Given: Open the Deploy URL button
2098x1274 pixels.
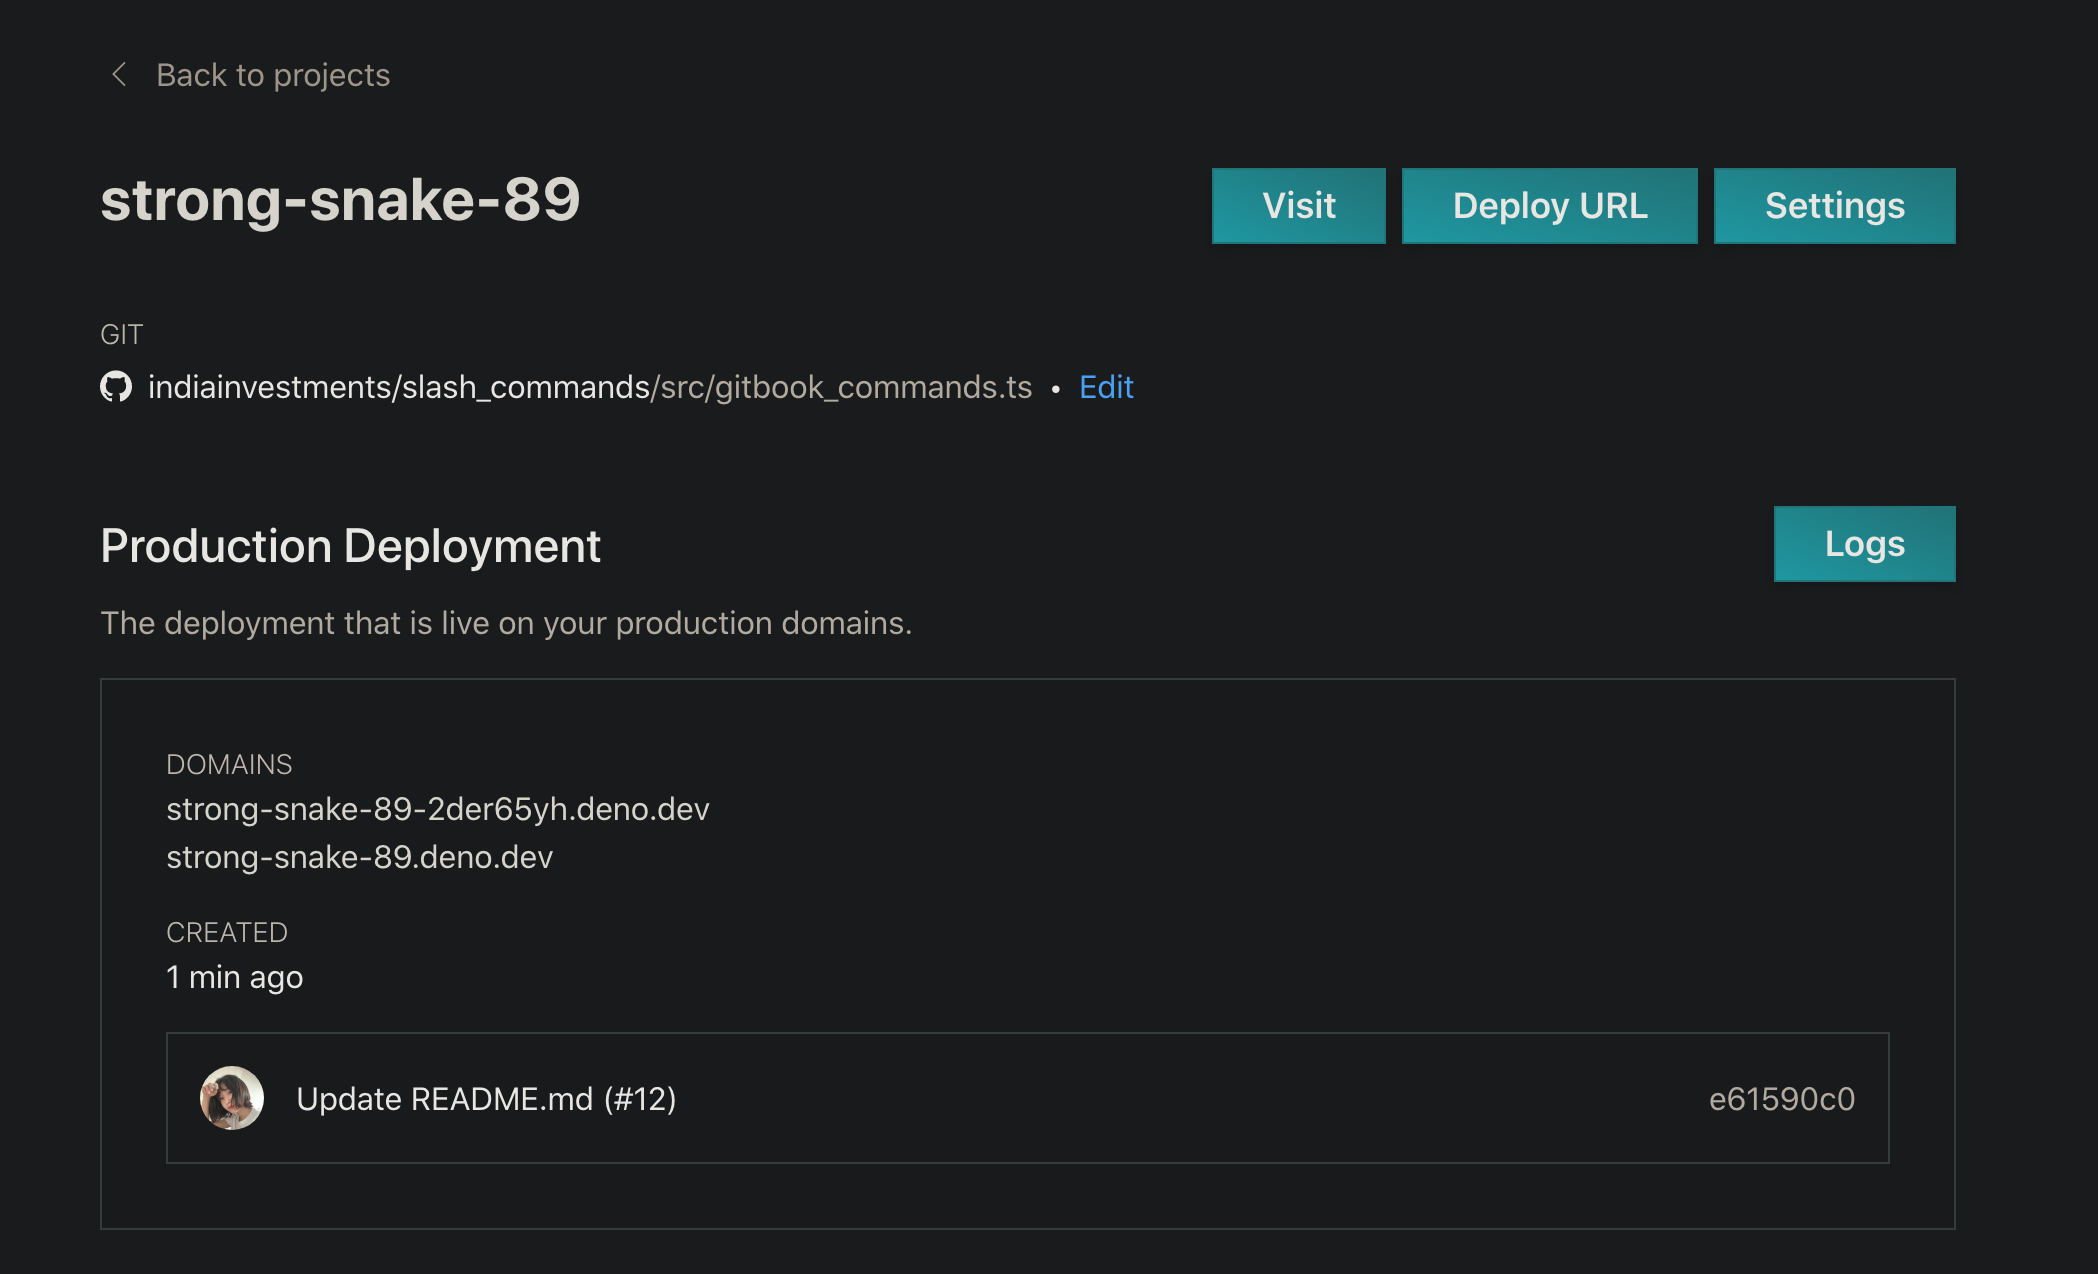Looking at the screenshot, I should tap(1549, 206).
